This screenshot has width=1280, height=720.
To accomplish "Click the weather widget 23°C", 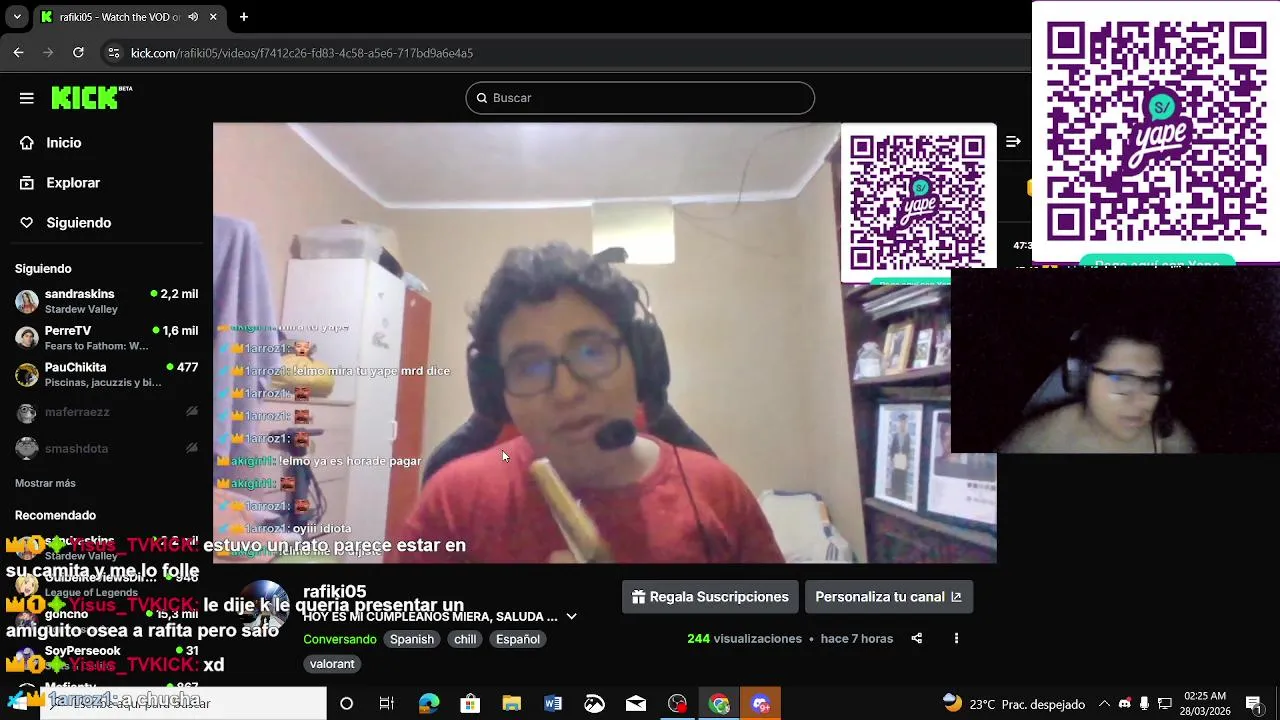I will point(1013,704).
